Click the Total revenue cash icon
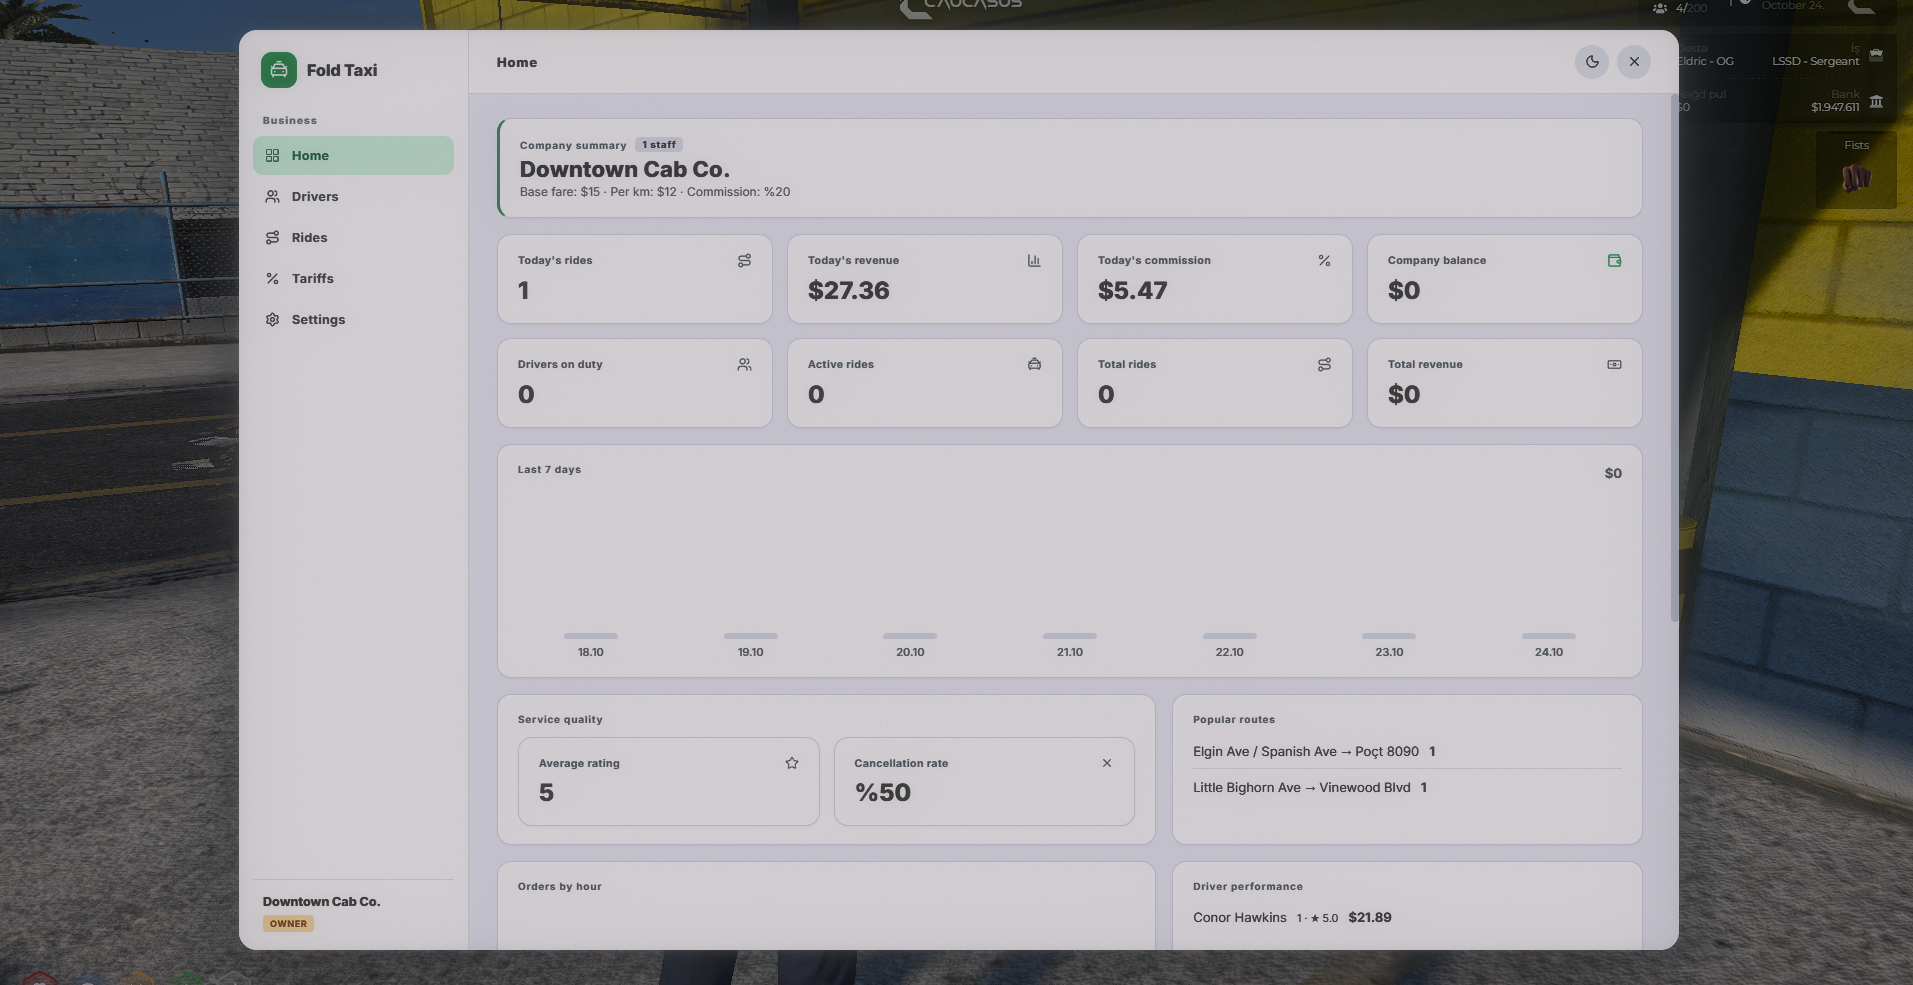Screen dimensions: 1913x985 pyautogui.click(x=1614, y=365)
